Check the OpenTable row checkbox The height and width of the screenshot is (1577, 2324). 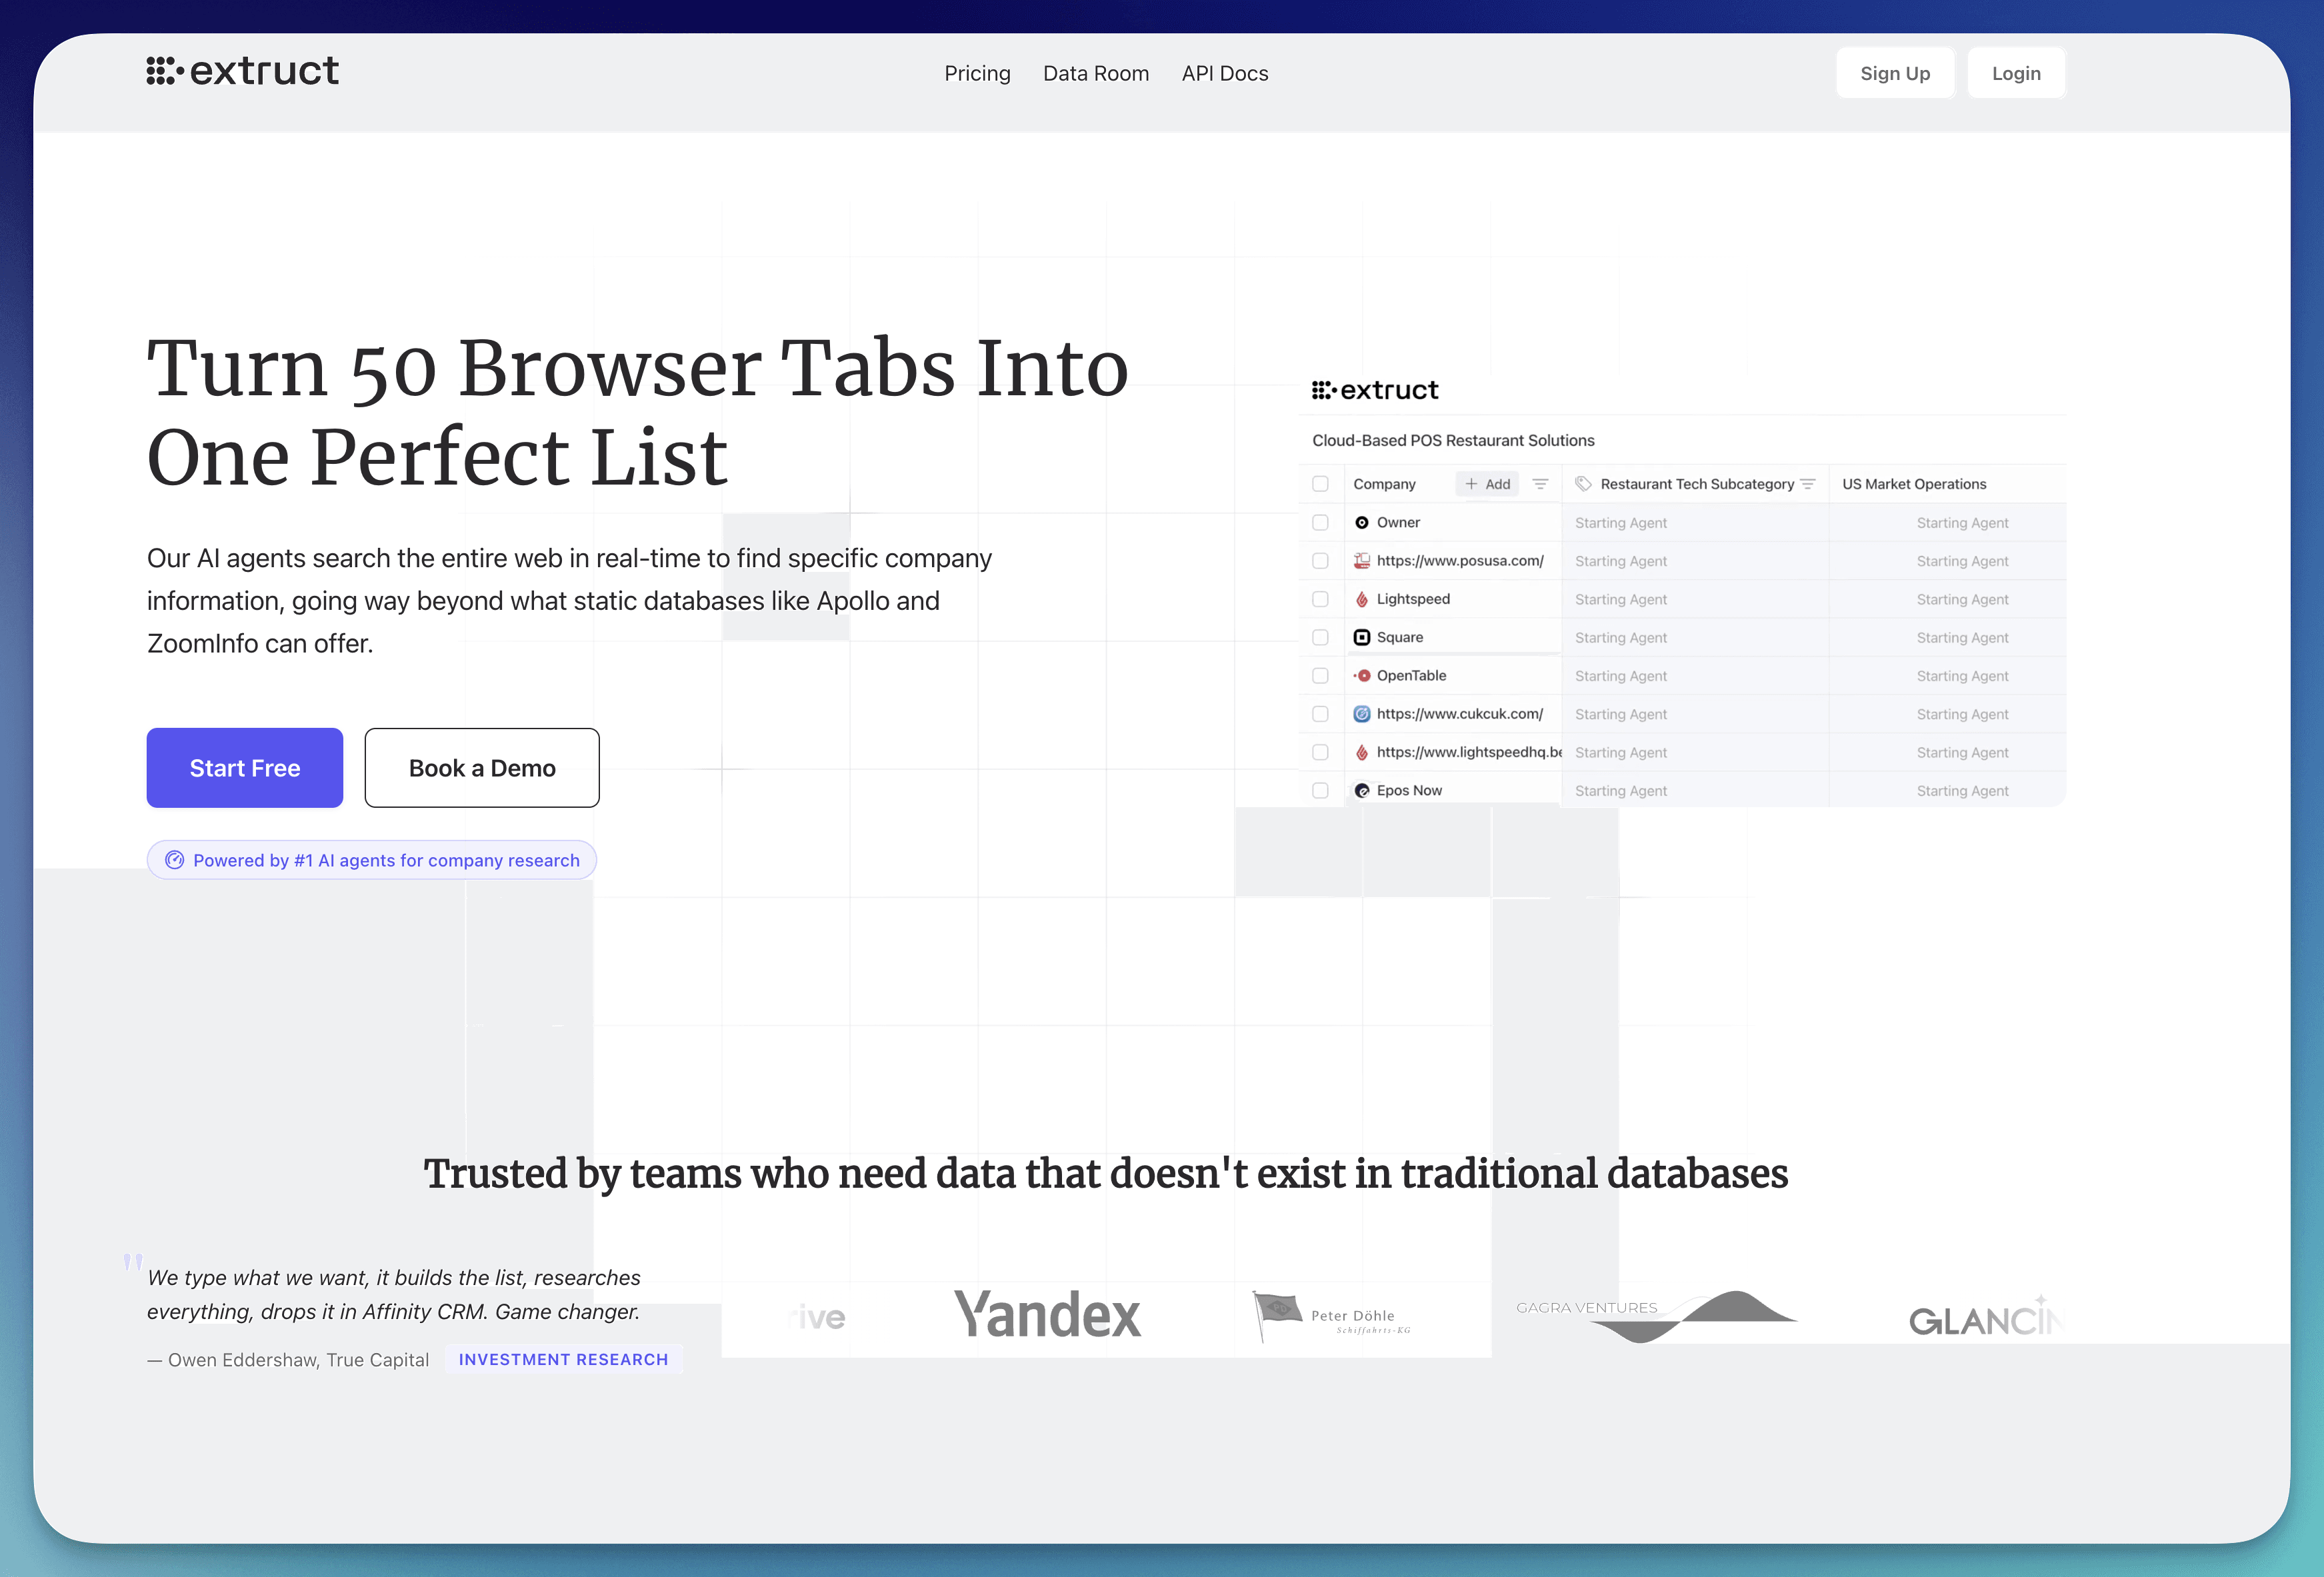click(1320, 676)
